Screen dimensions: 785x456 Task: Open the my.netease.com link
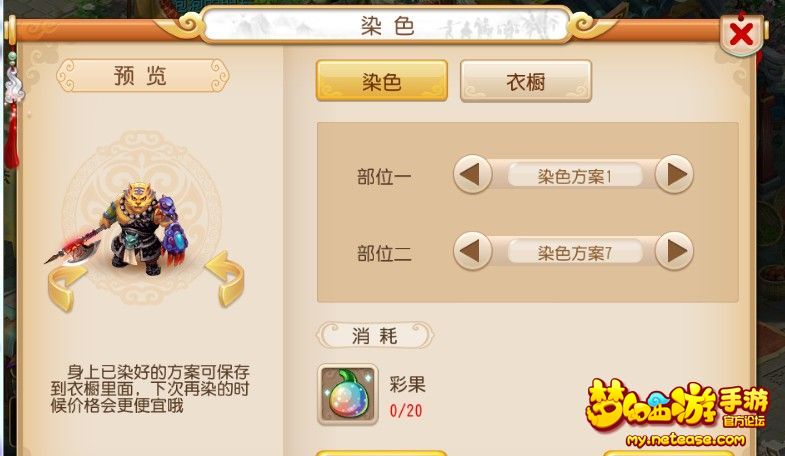pos(686,440)
